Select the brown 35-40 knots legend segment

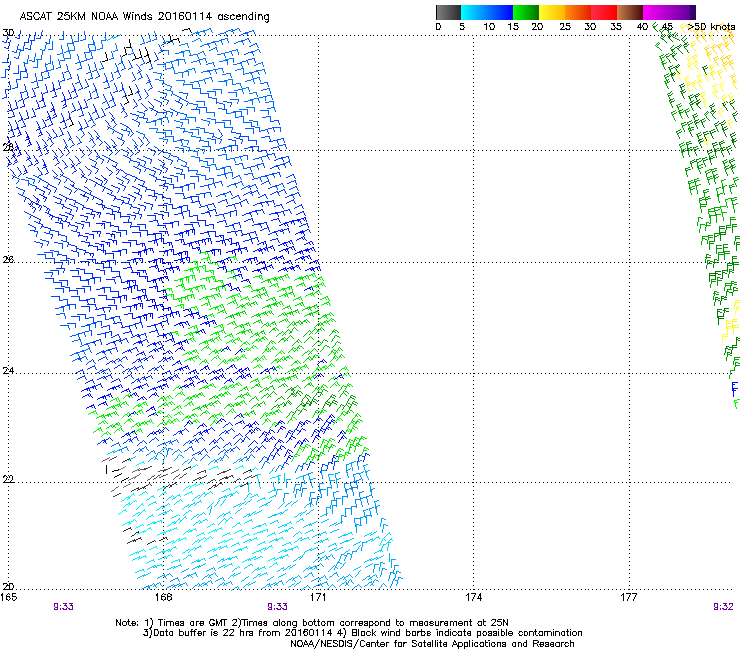[630, 12]
